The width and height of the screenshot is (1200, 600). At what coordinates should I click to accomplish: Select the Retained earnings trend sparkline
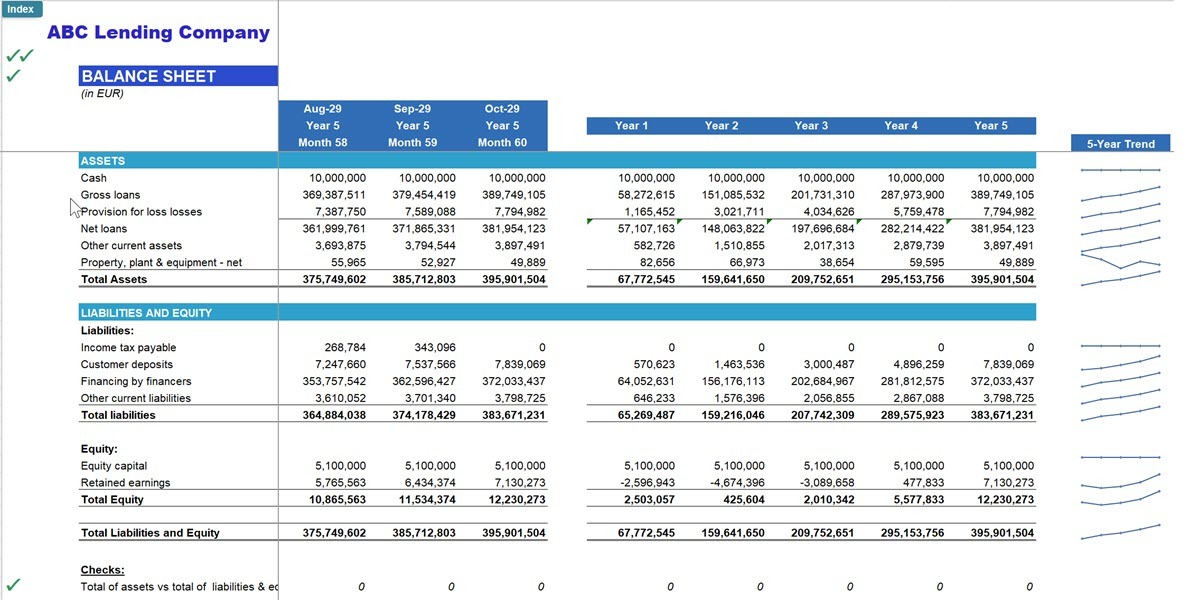1120,482
